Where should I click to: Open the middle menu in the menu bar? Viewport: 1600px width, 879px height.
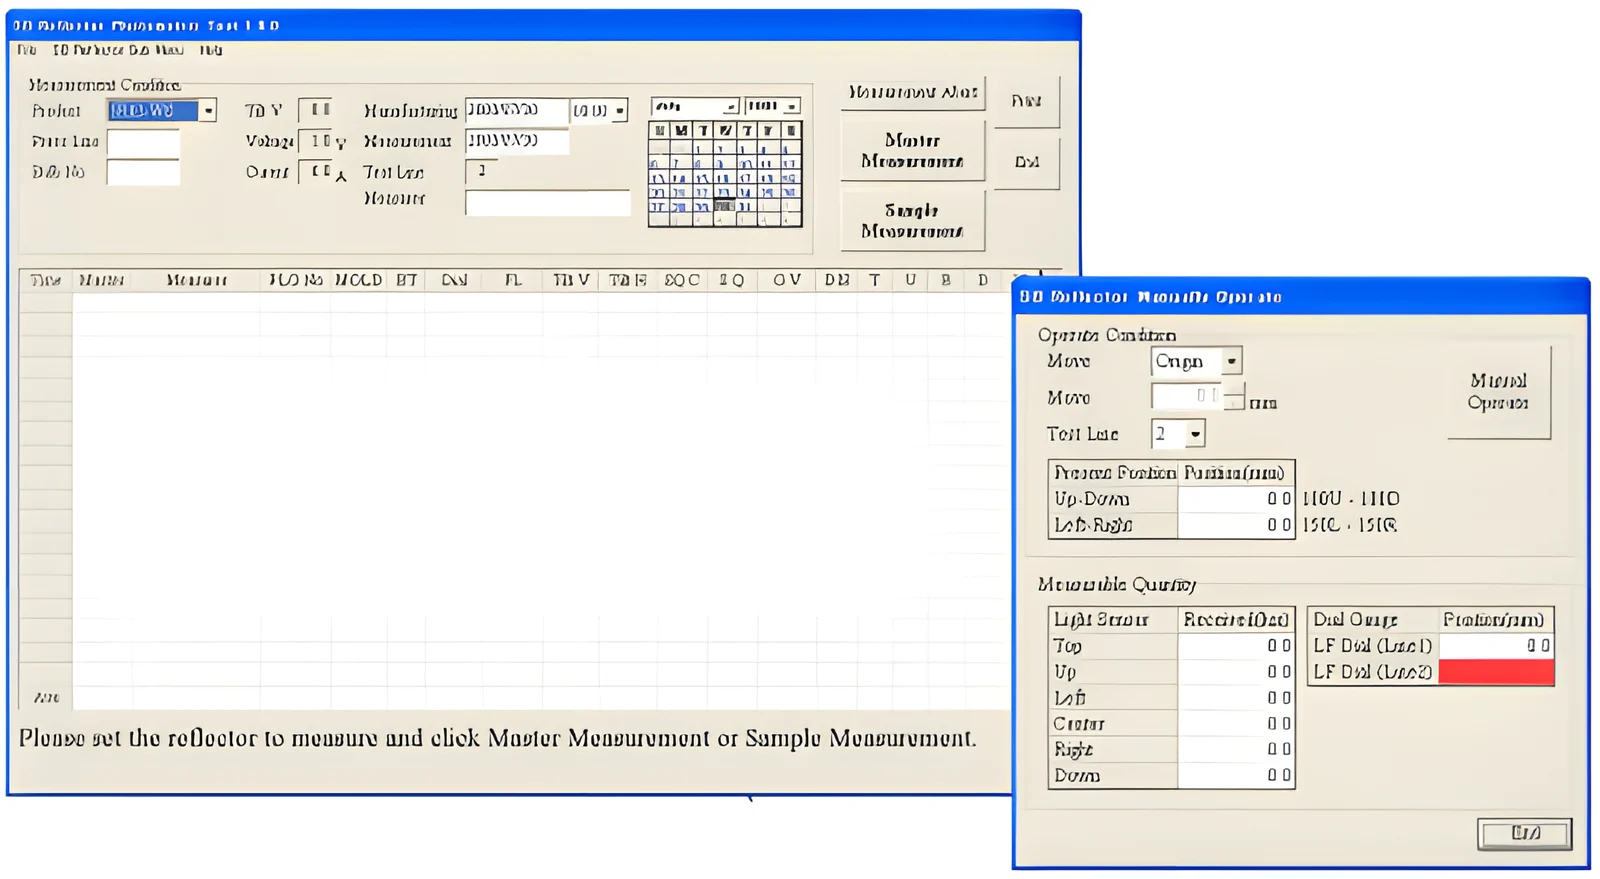point(118,50)
